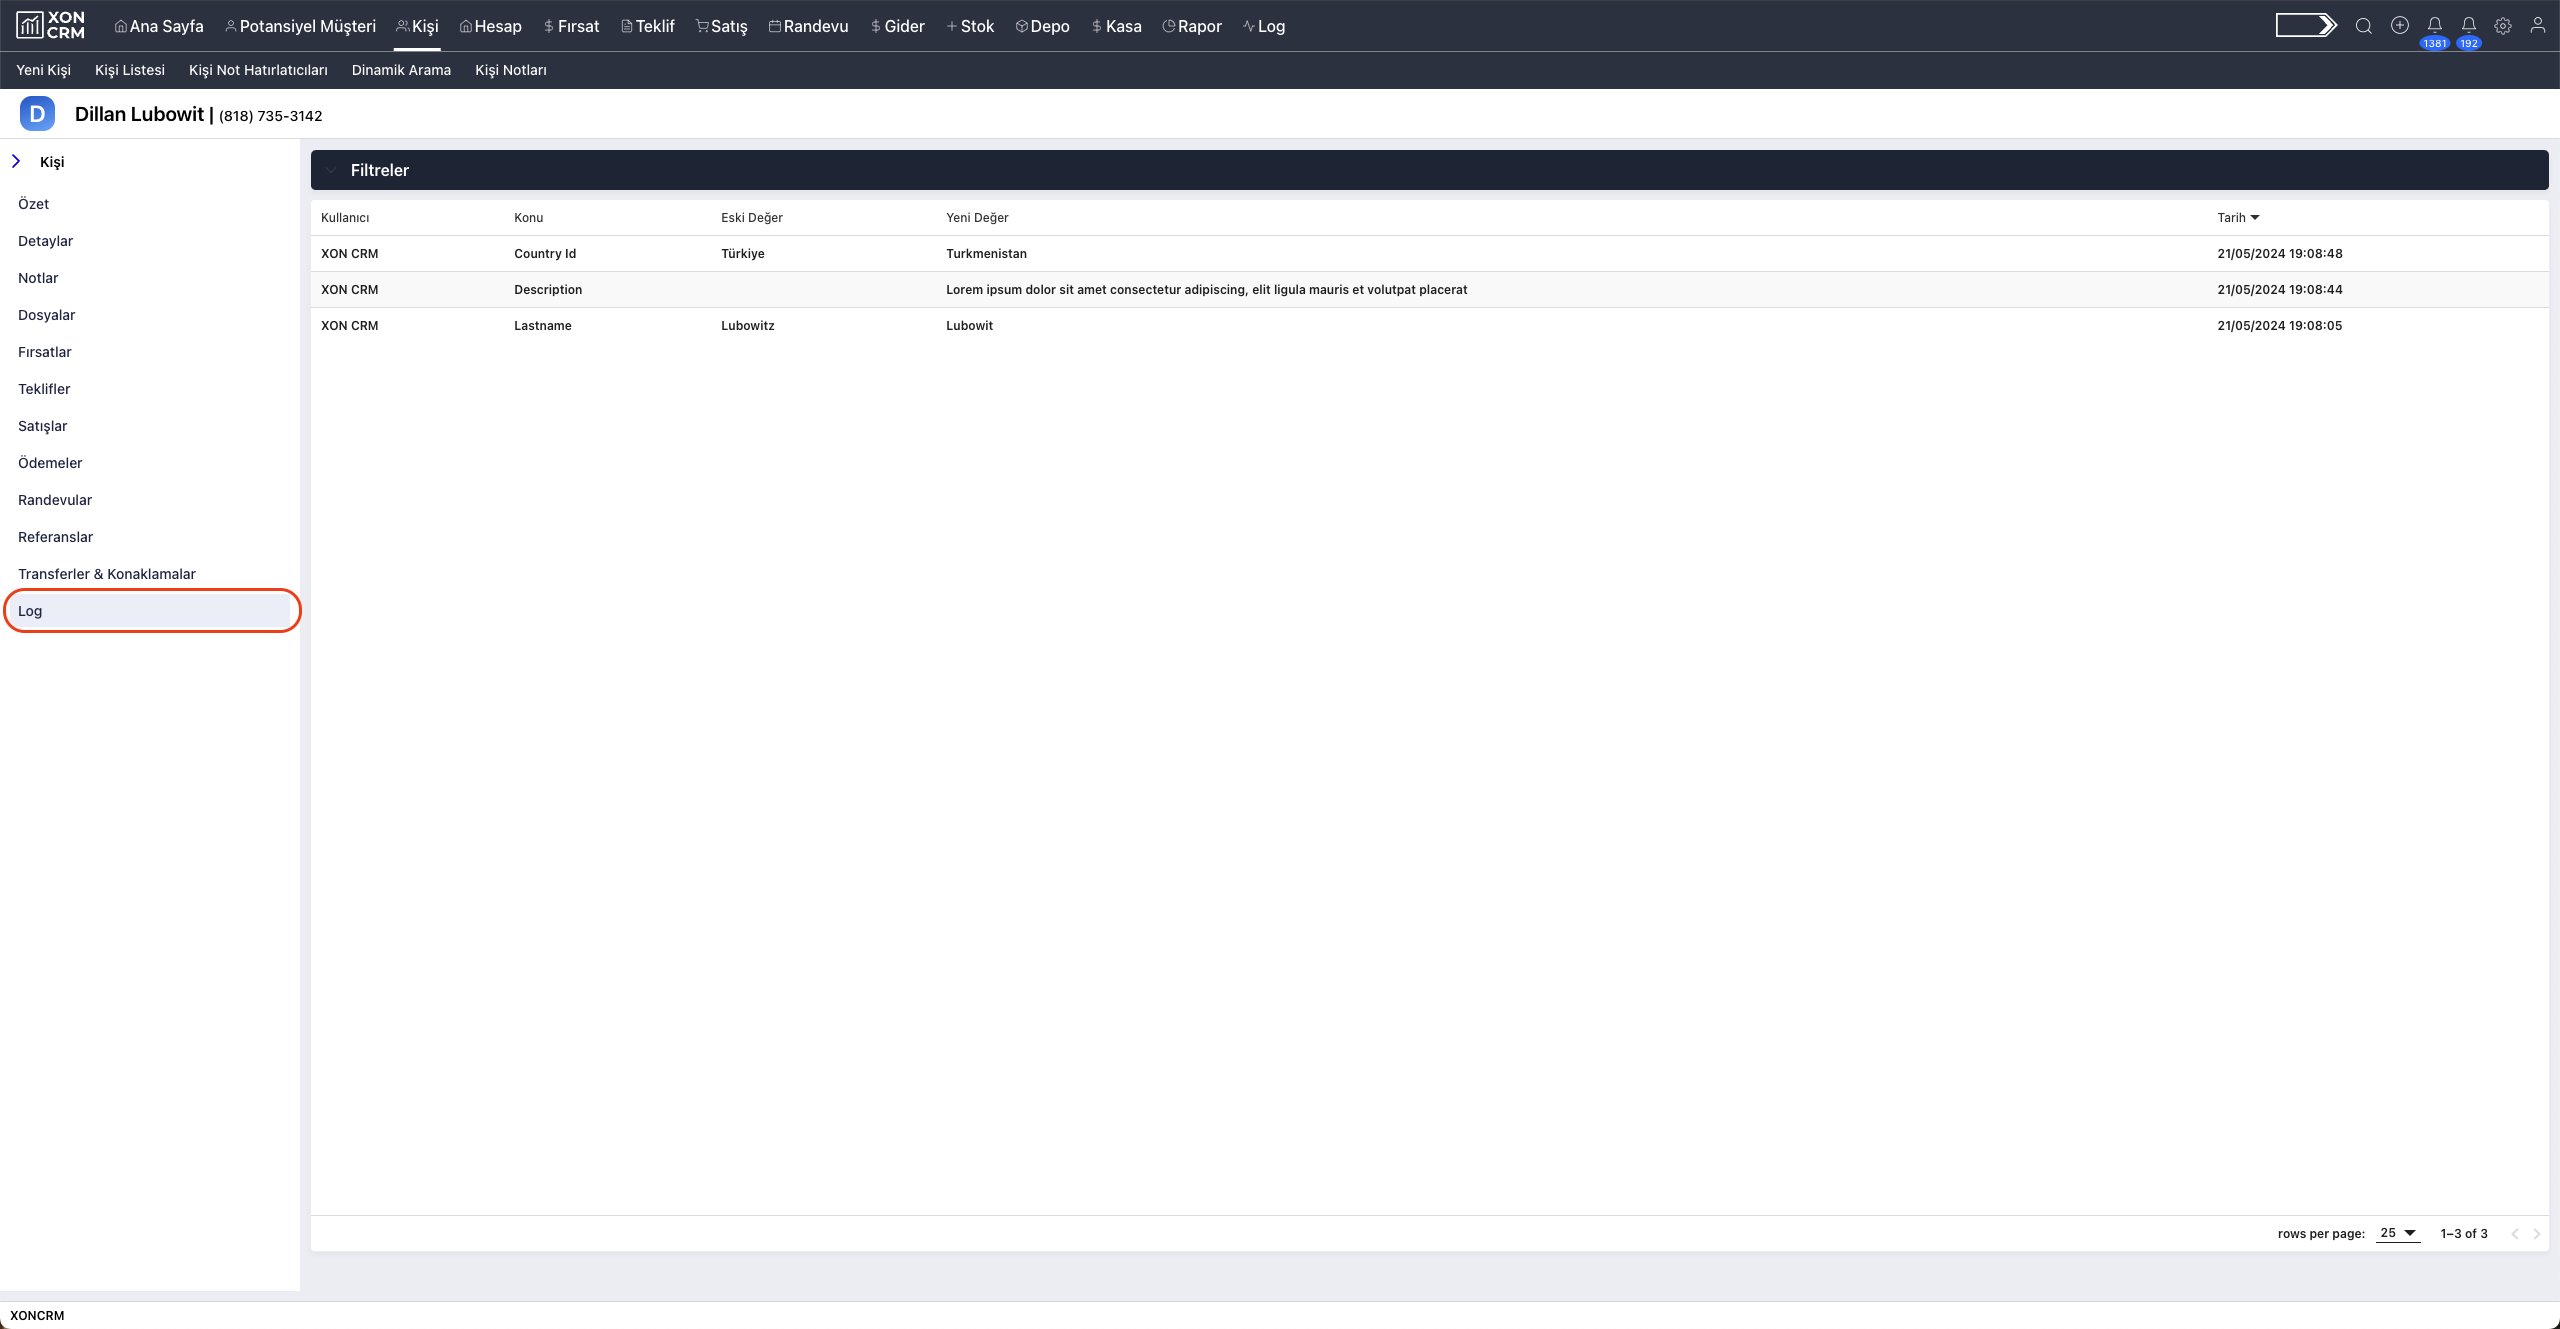2560x1329 pixels.
Task: Open rows per page dropdown
Action: pyautogui.click(x=2398, y=1233)
